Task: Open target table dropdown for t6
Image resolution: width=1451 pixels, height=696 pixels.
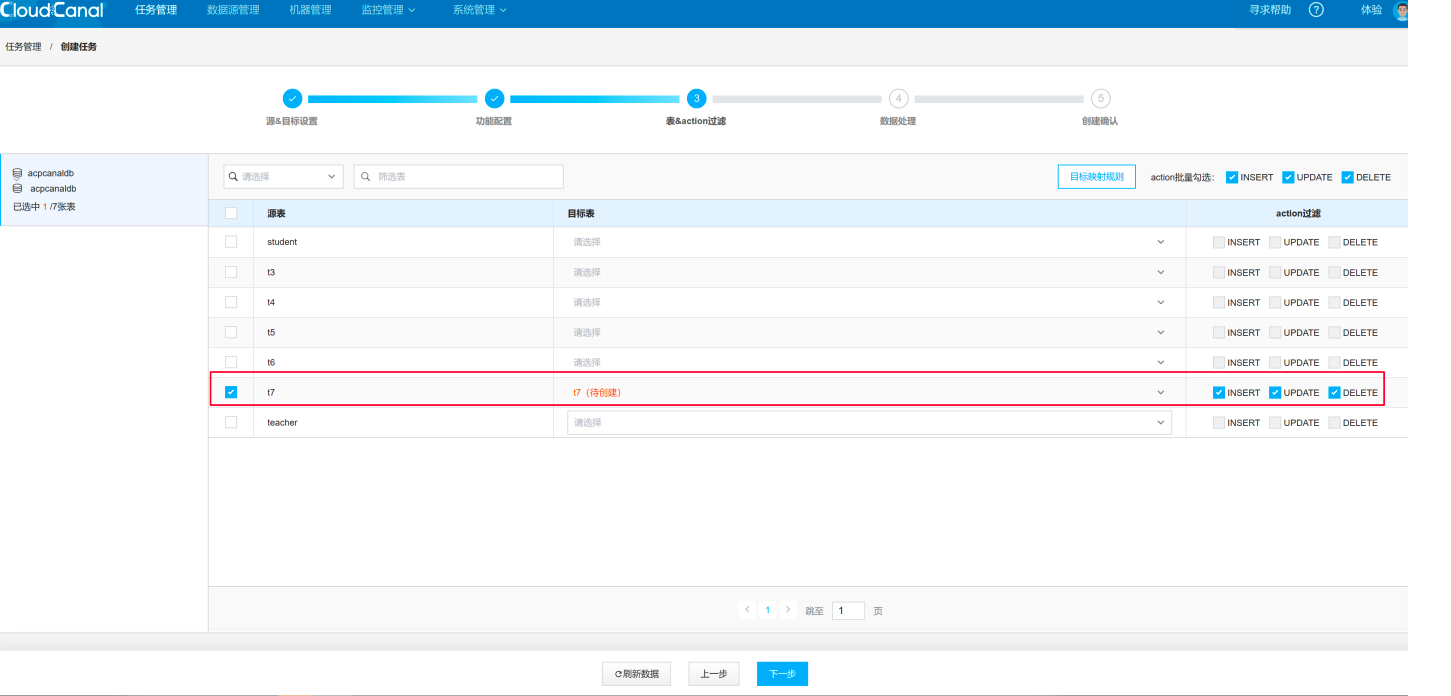Action: point(869,362)
